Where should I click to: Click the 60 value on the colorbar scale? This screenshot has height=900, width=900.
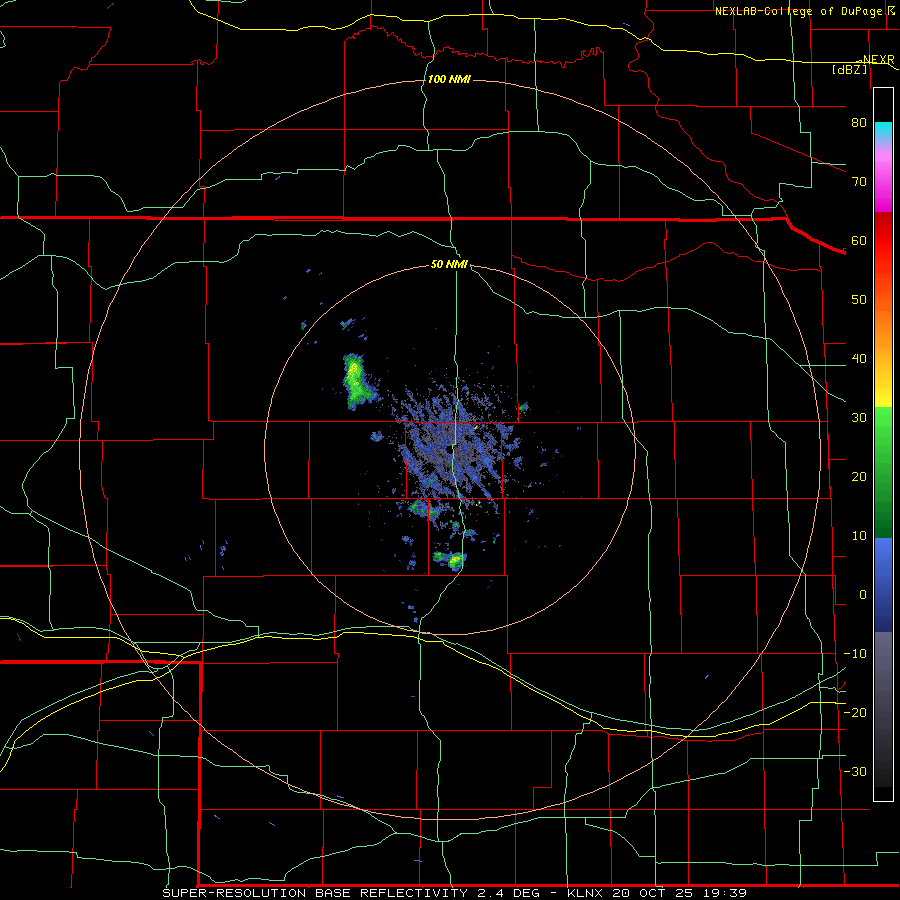(x=859, y=240)
